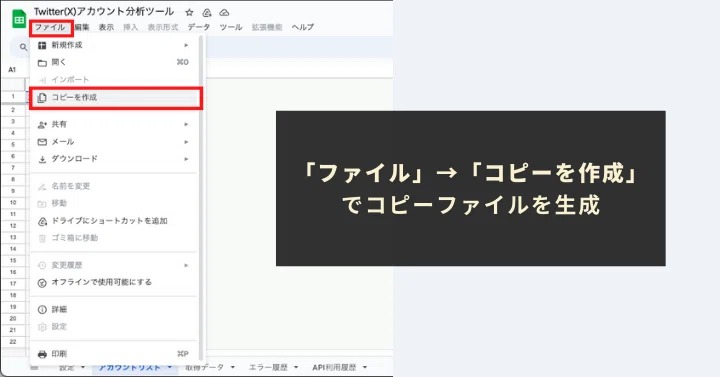Image resolution: width=720 pixels, height=377 pixels.
Task: Open the 取得データ tab dropdown arrow
Action: click(x=233, y=367)
